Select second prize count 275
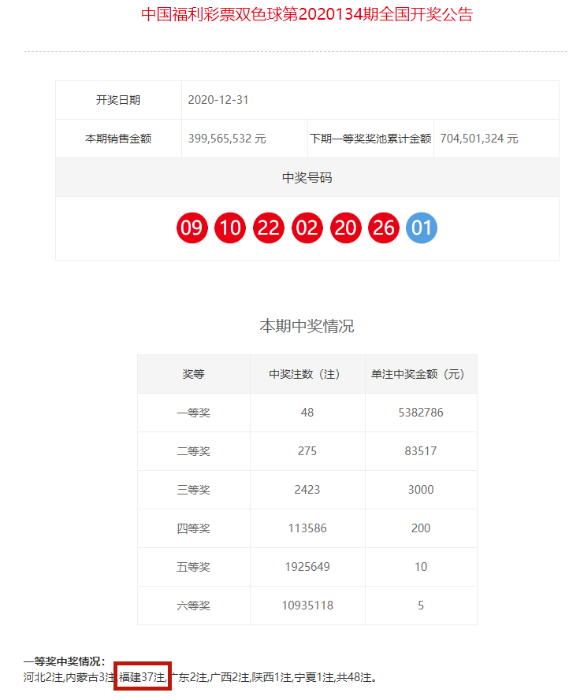Viewport: 569px width, 700px height. pyautogui.click(x=307, y=451)
